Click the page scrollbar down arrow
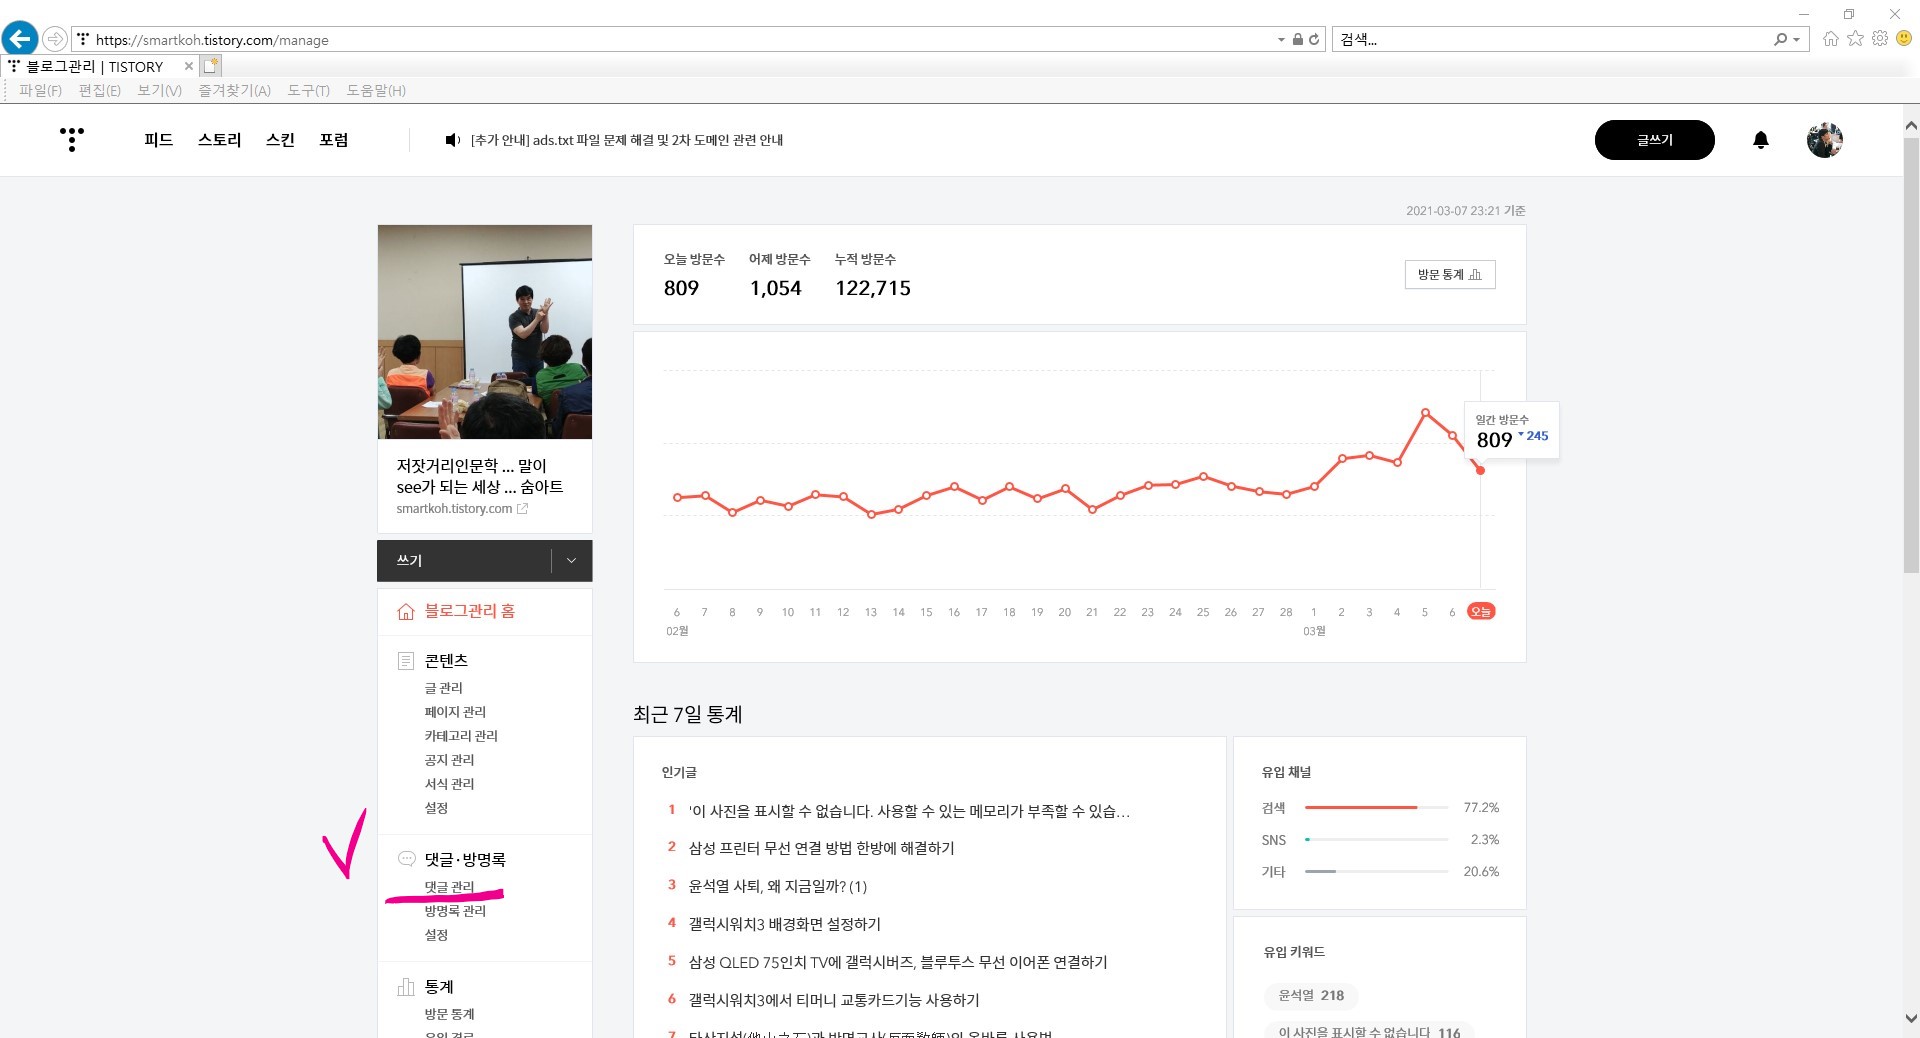 1911,1019
